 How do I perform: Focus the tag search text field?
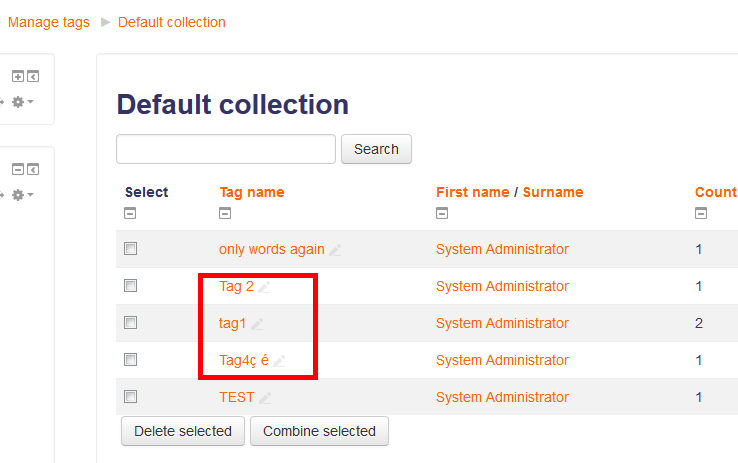(226, 149)
